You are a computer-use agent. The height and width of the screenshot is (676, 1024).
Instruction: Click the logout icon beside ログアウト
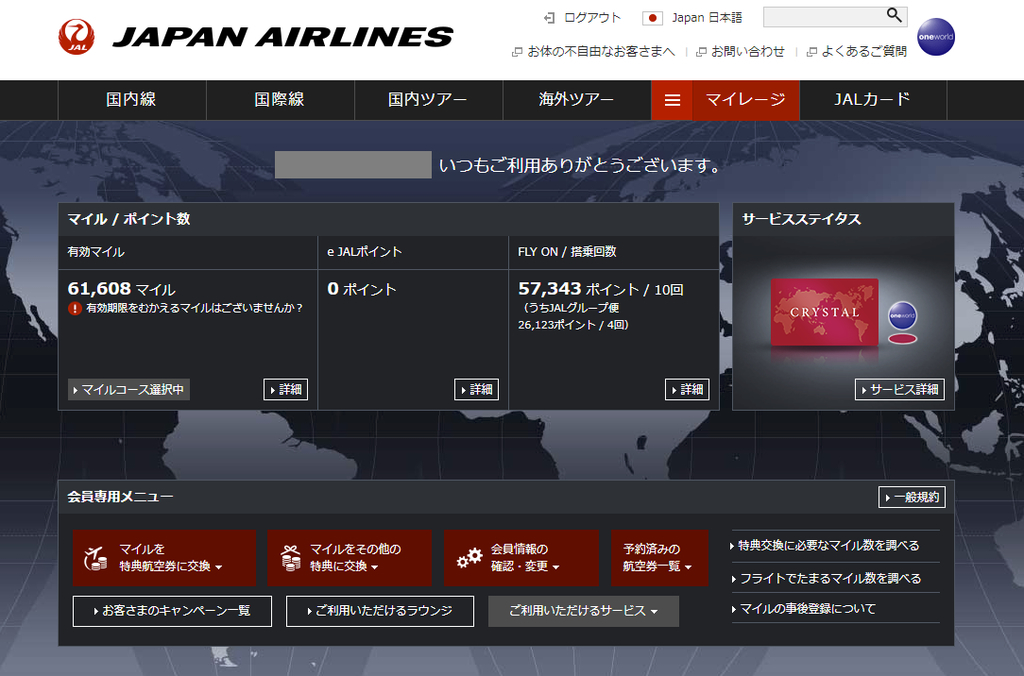(x=549, y=18)
